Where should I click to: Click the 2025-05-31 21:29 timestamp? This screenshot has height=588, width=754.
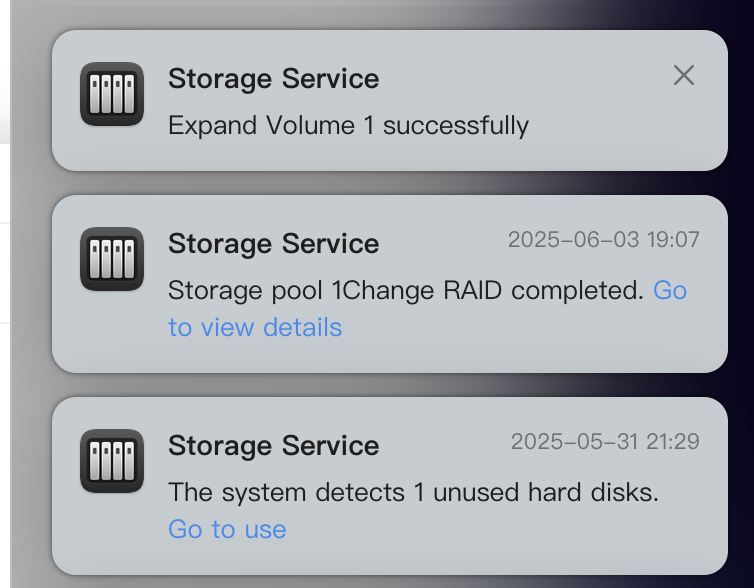[605, 441]
